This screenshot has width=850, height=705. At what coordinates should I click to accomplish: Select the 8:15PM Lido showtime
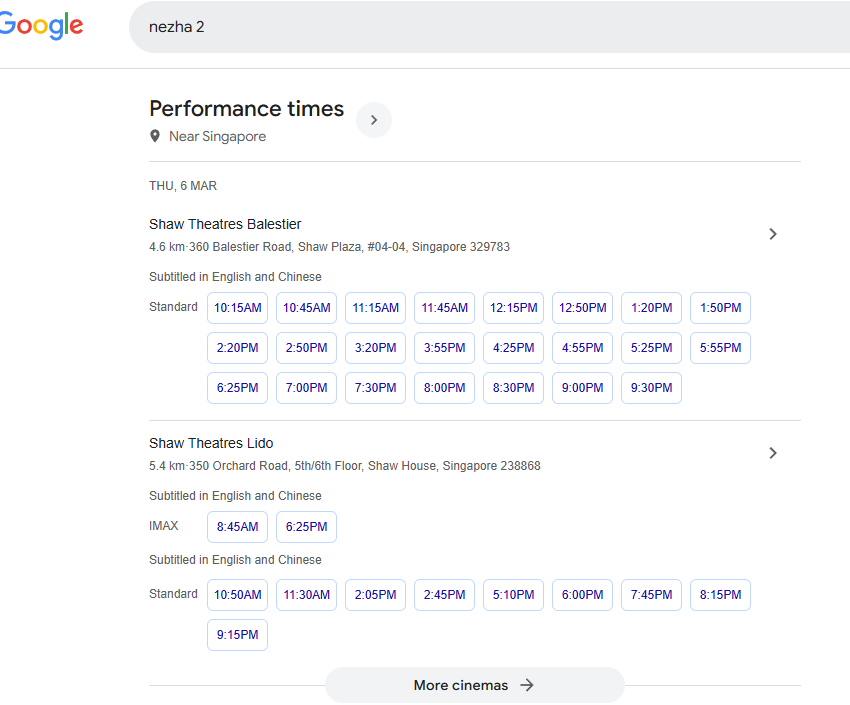pyautogui.click(x=720, y=595)
